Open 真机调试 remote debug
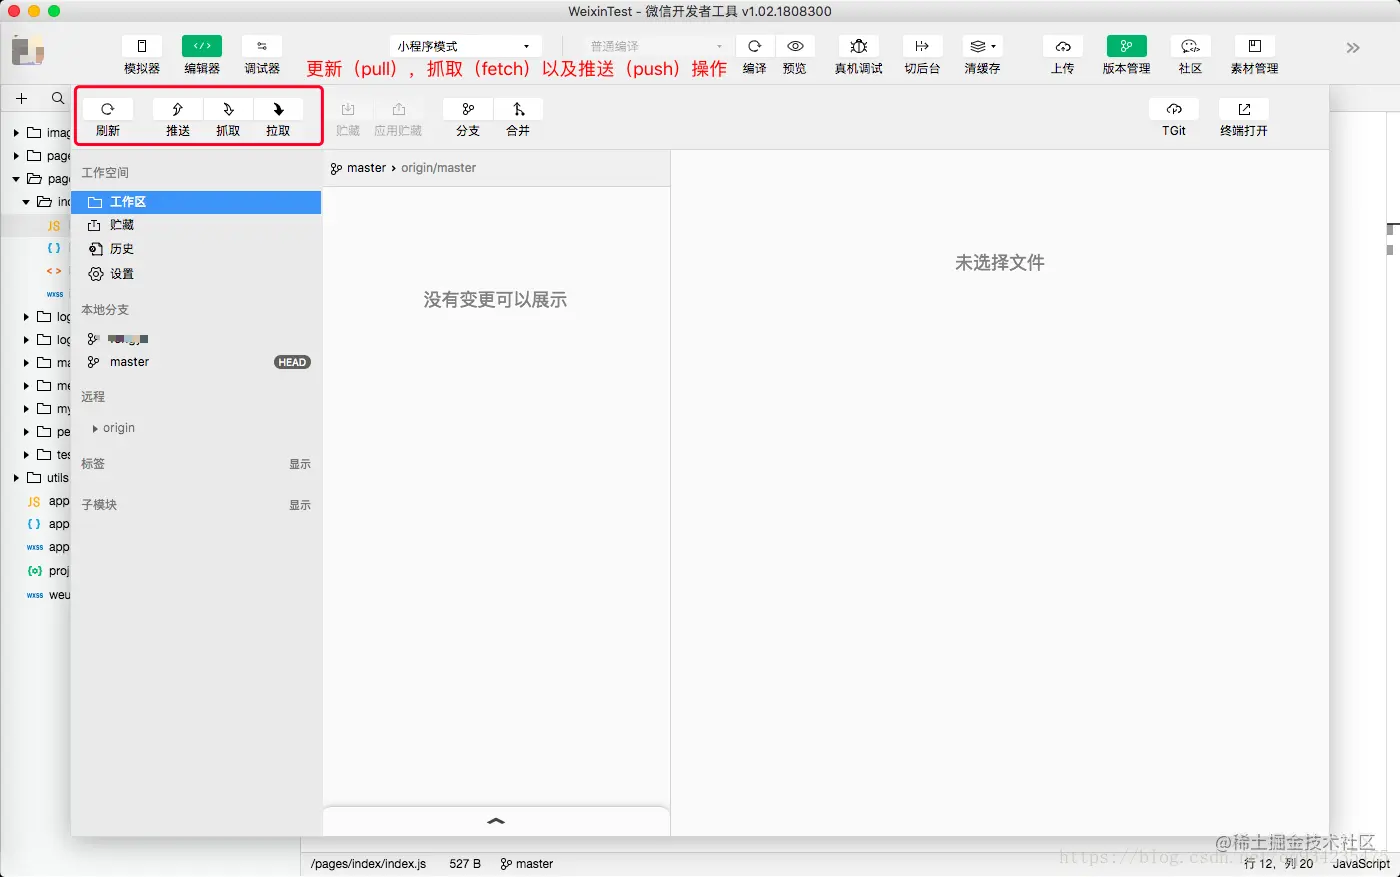Viewport: 1400px width, 877px height. 859,47
